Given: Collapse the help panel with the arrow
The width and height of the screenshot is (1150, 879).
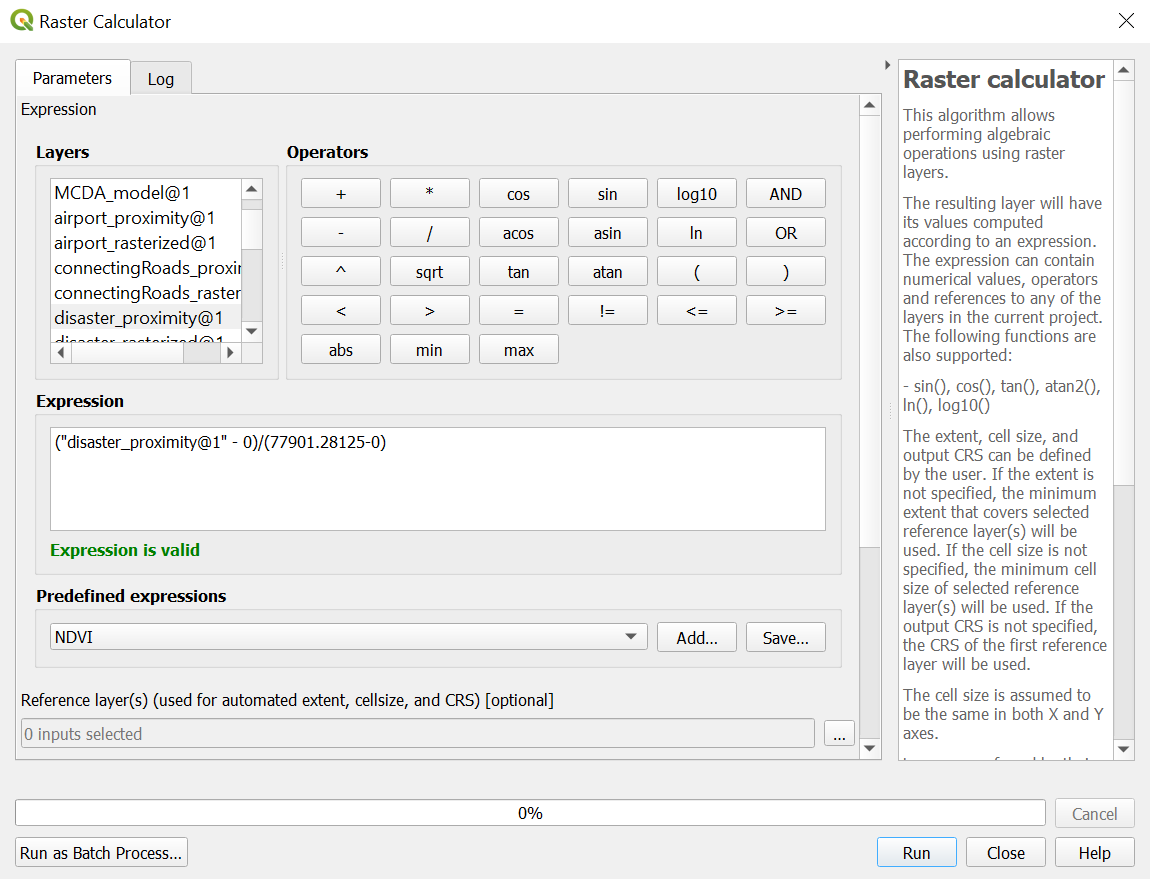Looking at the screenshot, I should click(x=888, y=66).
